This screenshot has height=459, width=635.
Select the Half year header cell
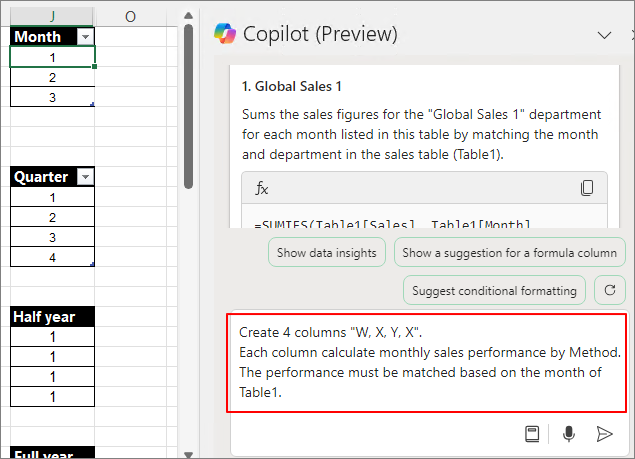[x=52, y=316]
